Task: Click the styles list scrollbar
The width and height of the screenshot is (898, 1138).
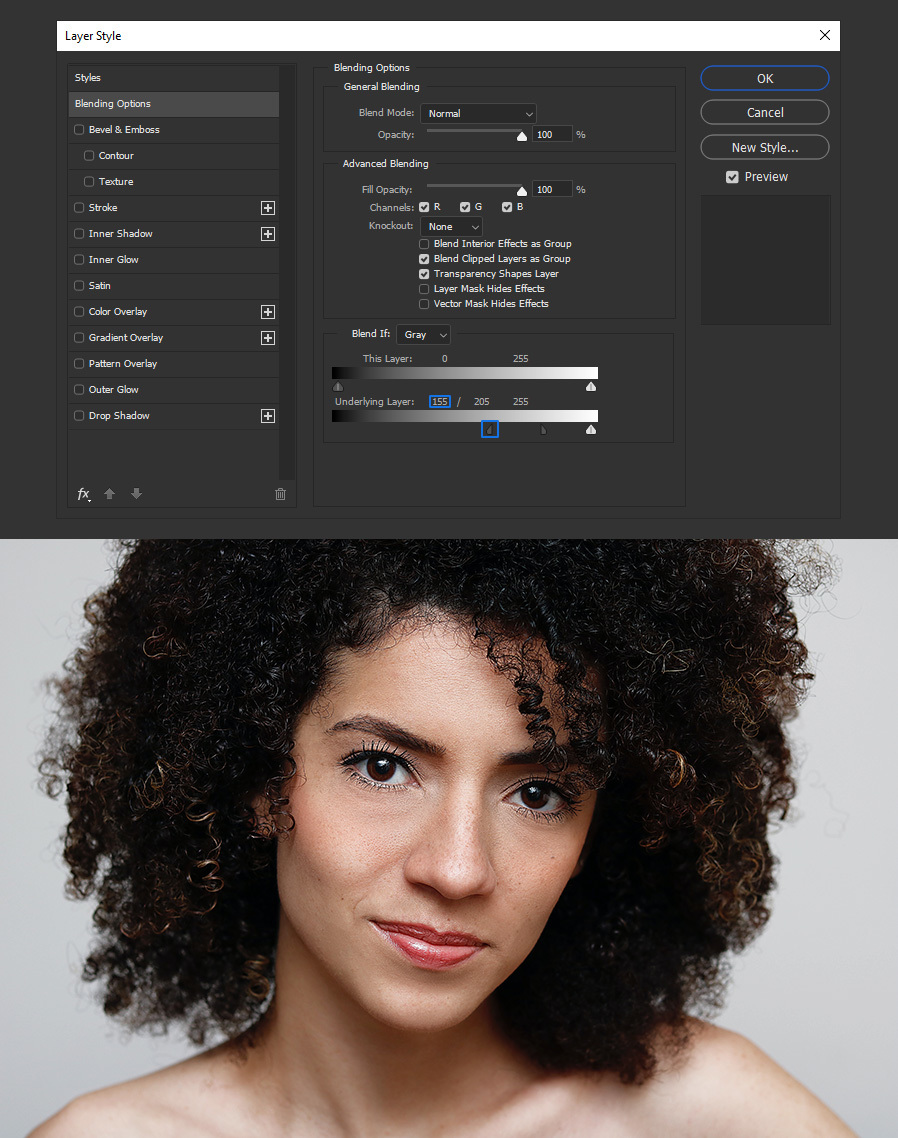Action: [x=288, y=273]
